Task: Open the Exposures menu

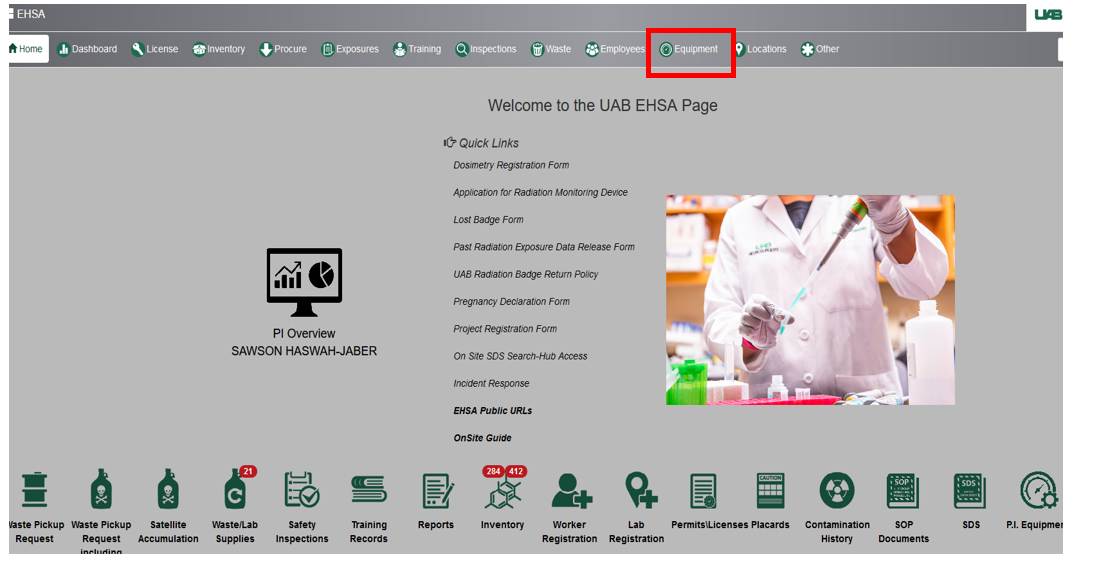Action: pyautogui.click(x=350, y=49)
